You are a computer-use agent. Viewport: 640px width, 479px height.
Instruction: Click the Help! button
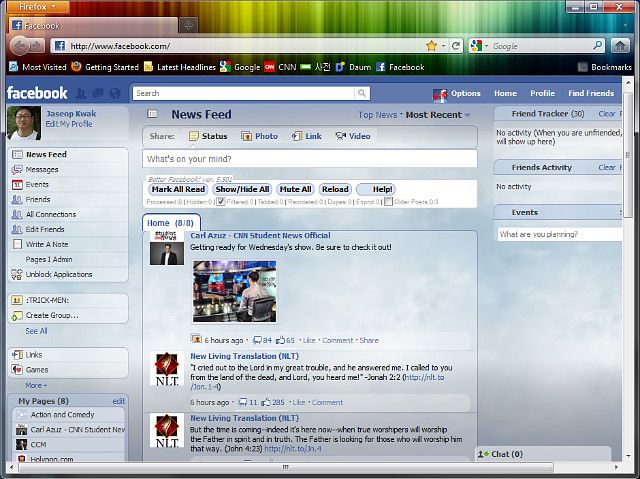(376, 189)
